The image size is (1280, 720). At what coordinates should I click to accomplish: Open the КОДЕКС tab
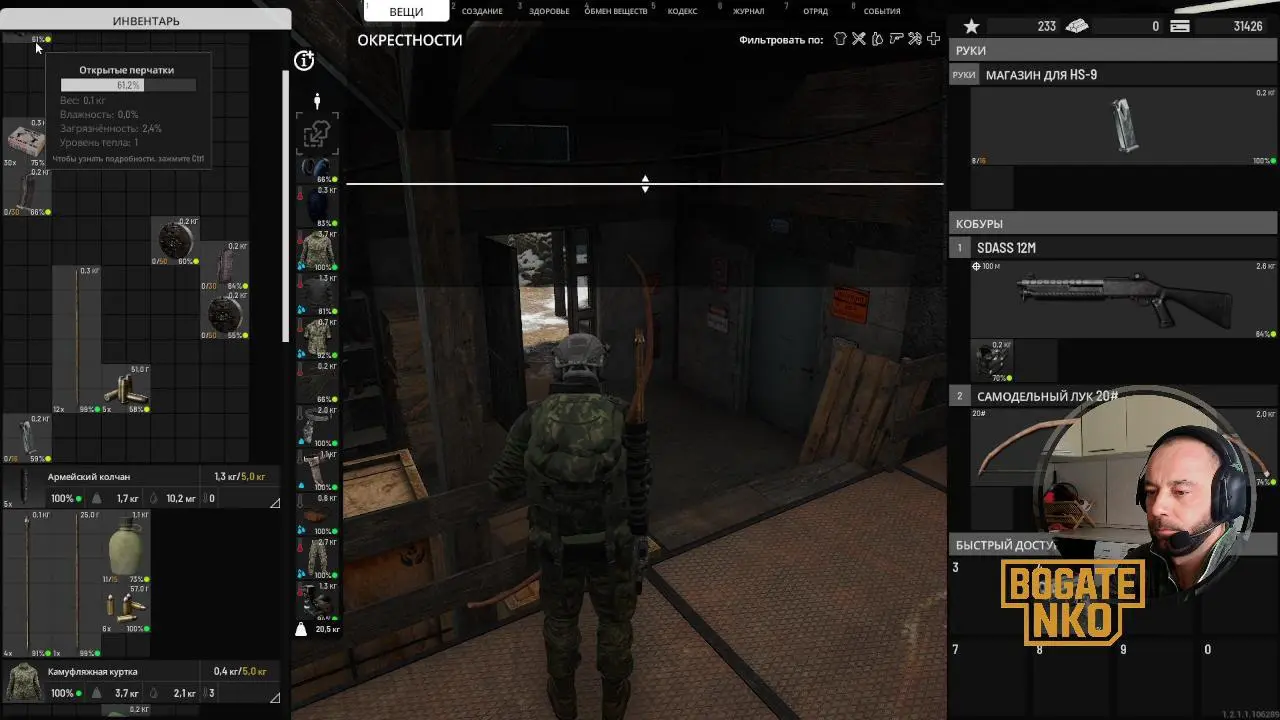click(682, 11)
